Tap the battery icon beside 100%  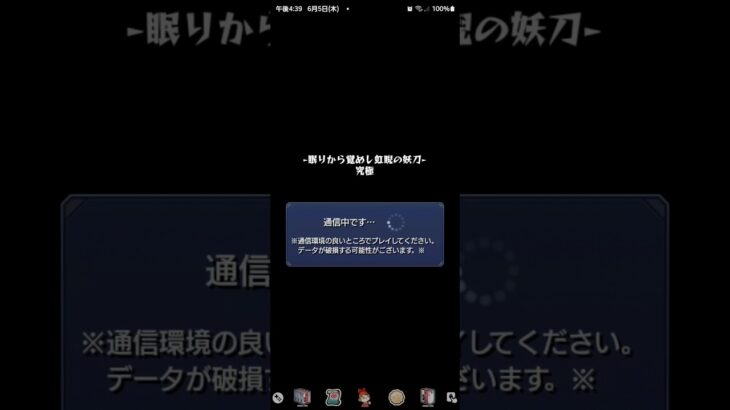pos(453,9)
